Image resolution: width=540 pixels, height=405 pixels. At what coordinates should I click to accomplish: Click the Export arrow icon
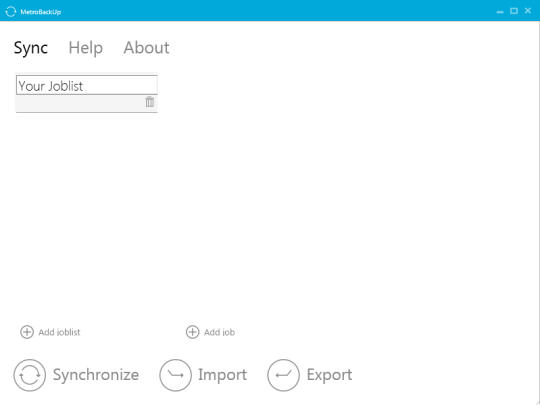[x=283, y=375]
